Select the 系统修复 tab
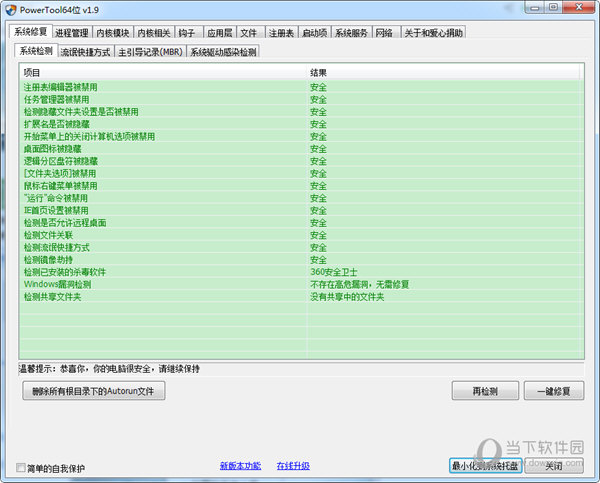The width and height of the screenshot is (600, 483). 31,31
